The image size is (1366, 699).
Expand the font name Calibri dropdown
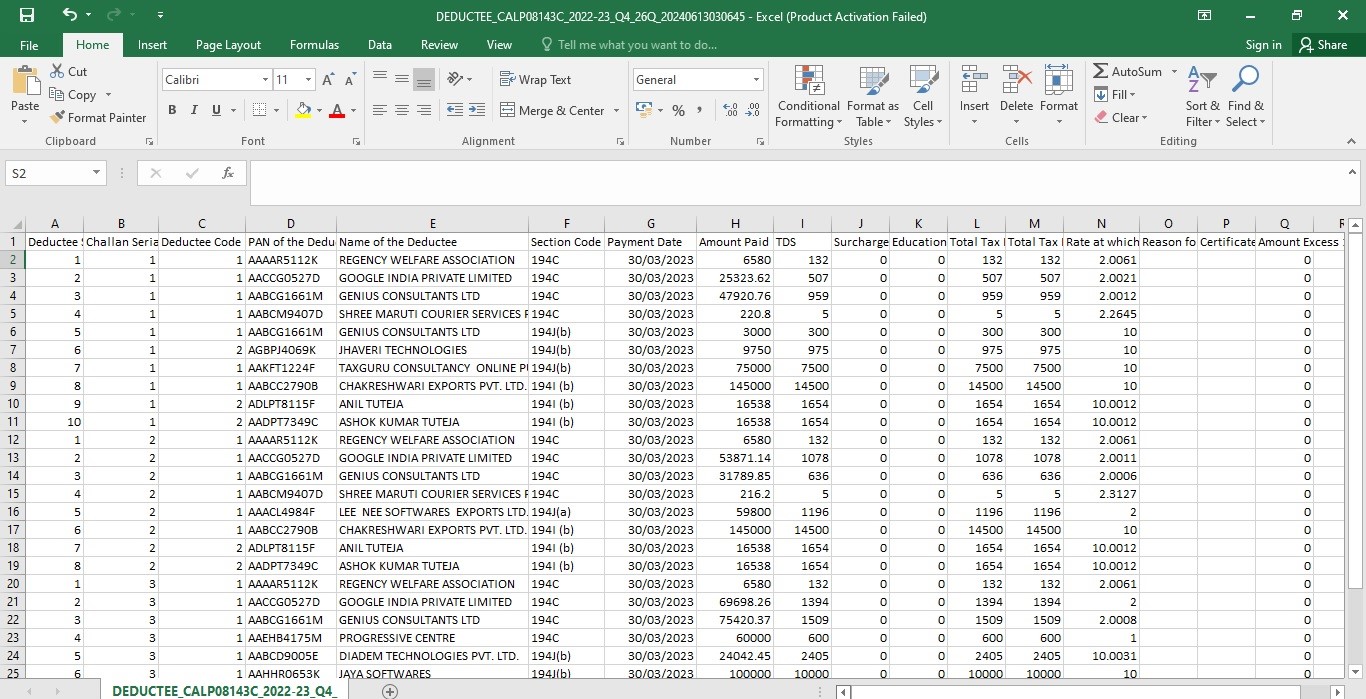265,79
